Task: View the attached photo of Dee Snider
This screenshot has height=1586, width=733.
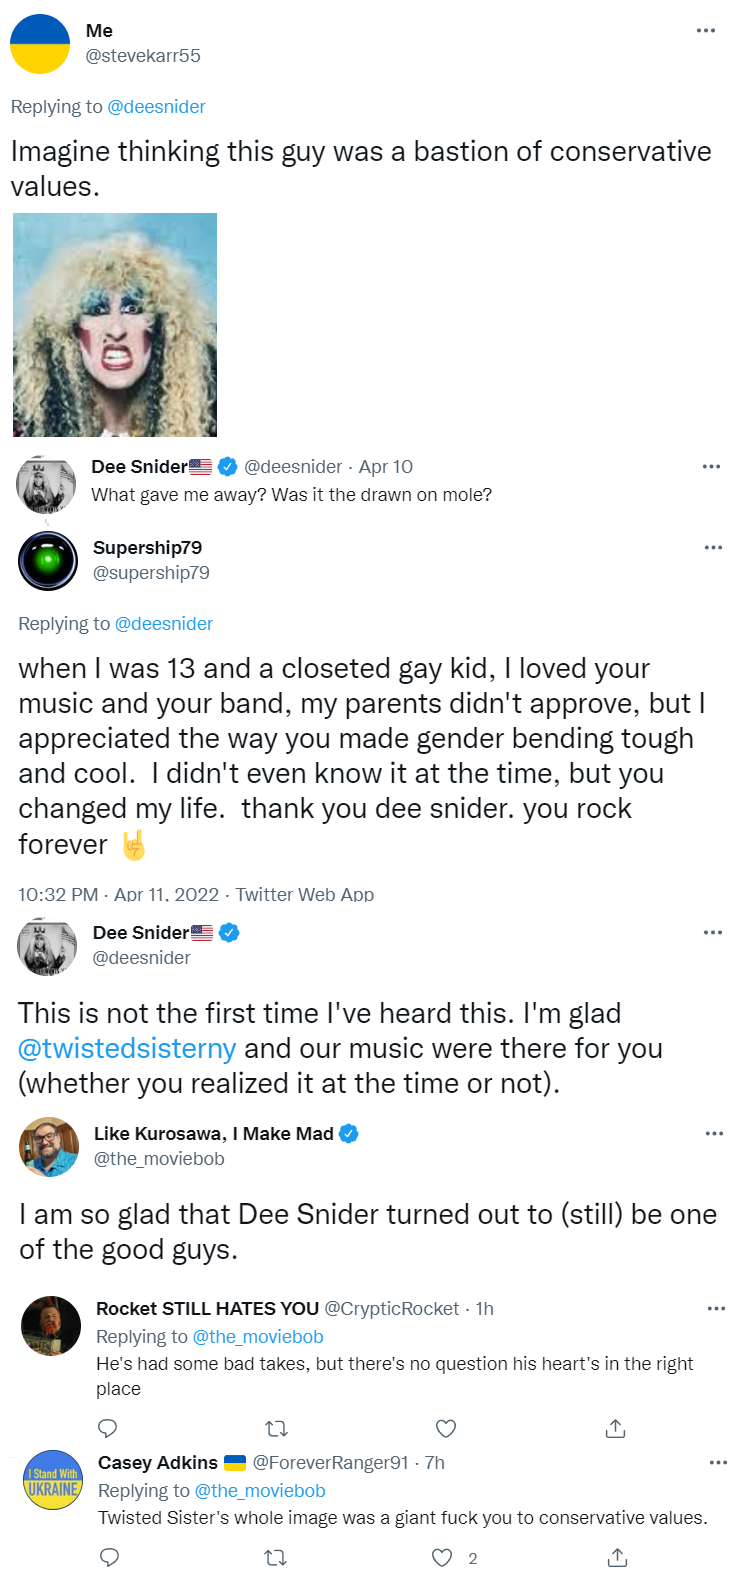Action: pyautogui.click(x=115, y=325)
